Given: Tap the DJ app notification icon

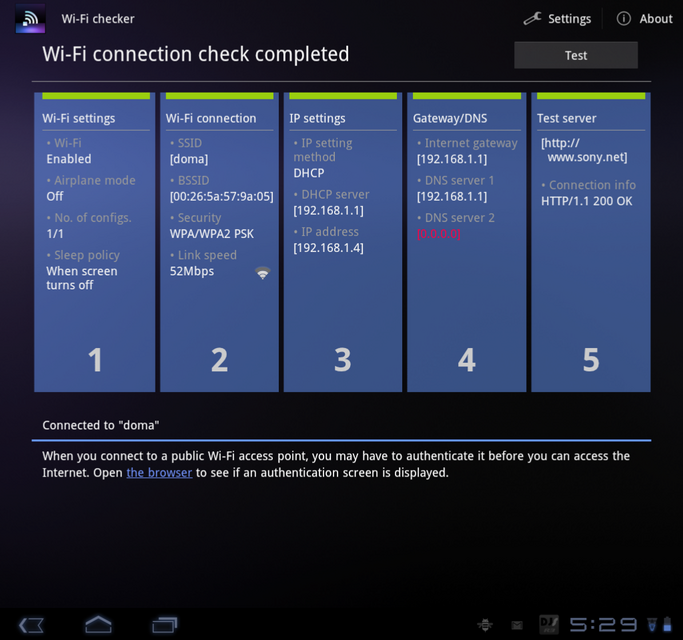Looking at the screenshot, I should (549, 625).
